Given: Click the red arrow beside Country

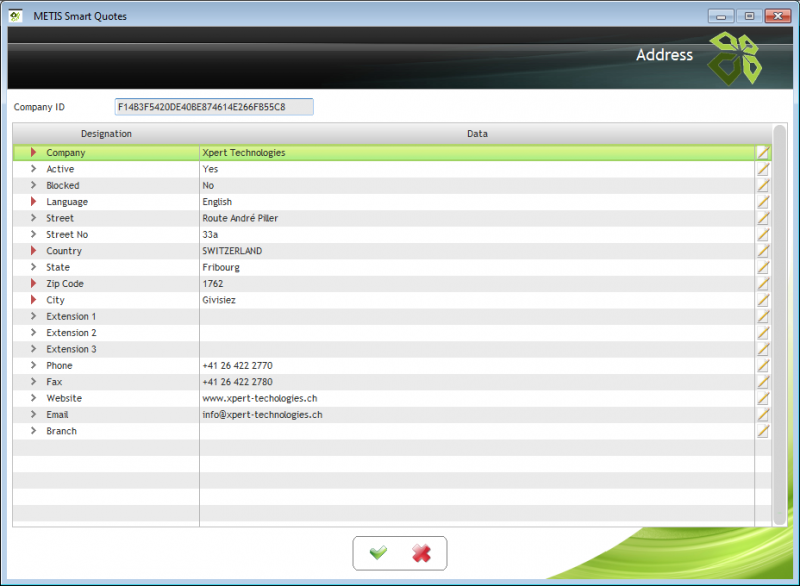Looking at the screenshot, I should click(x=33, y=250).
